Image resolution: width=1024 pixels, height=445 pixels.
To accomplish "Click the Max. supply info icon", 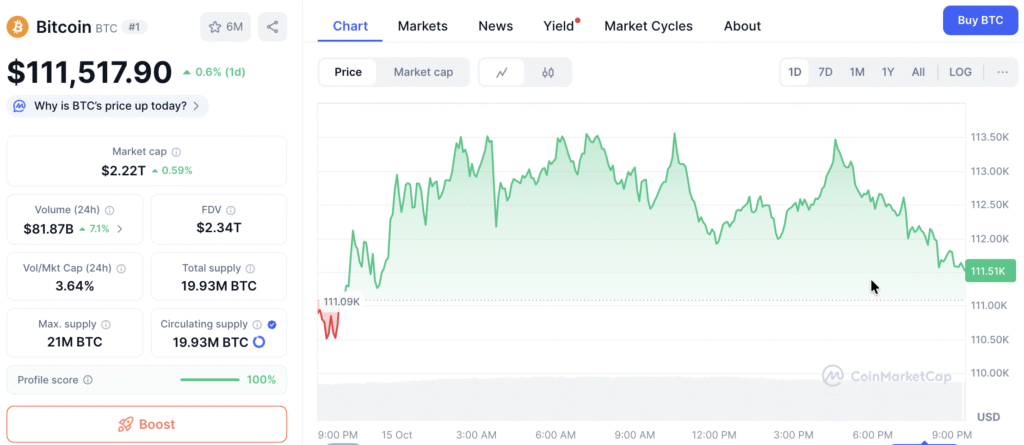I will [x=105, y=324].
